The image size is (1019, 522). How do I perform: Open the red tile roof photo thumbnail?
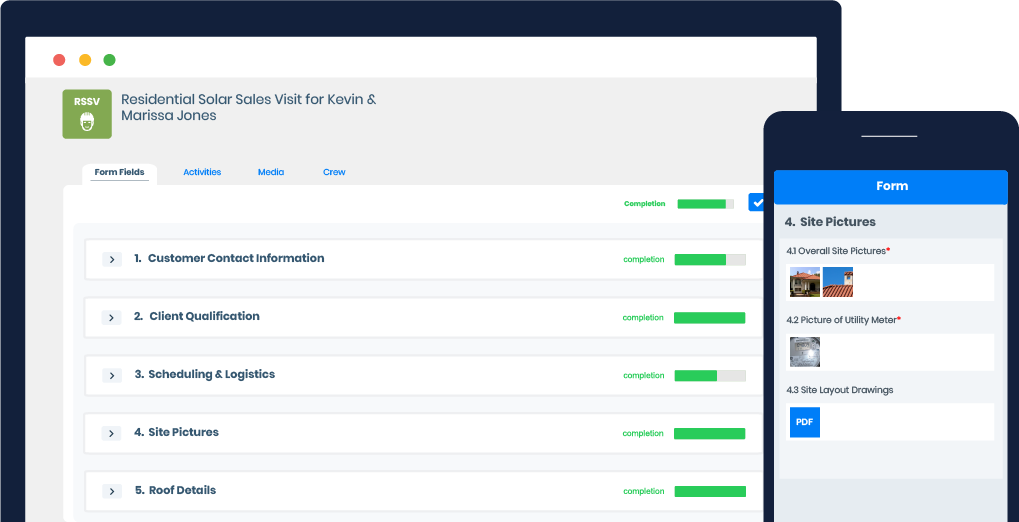coord(838,282)
